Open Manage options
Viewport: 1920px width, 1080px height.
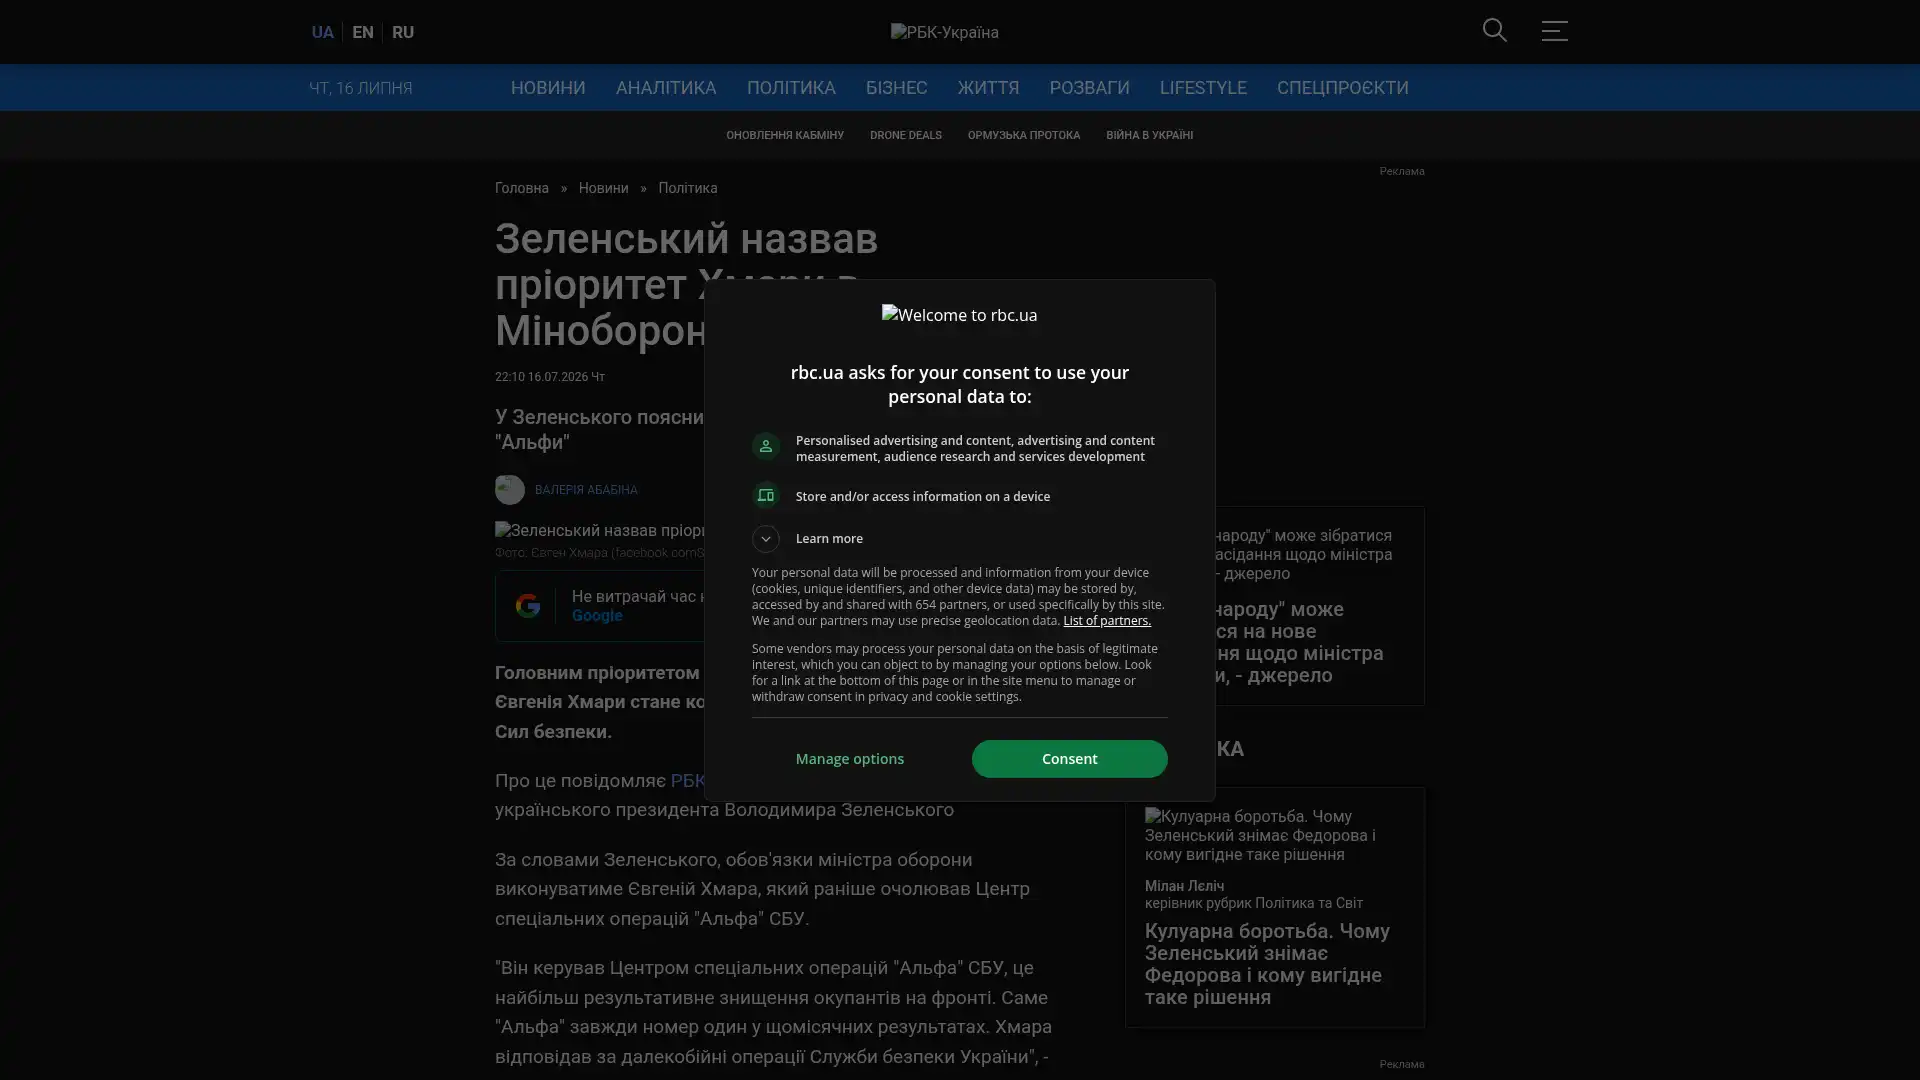pyautogui.click(x=849, y=759)
